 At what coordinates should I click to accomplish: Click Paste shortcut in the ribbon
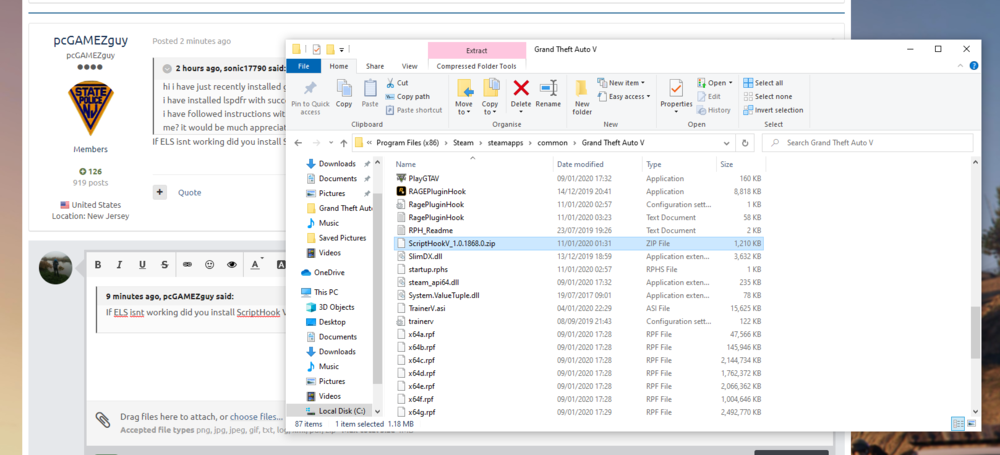413,110
